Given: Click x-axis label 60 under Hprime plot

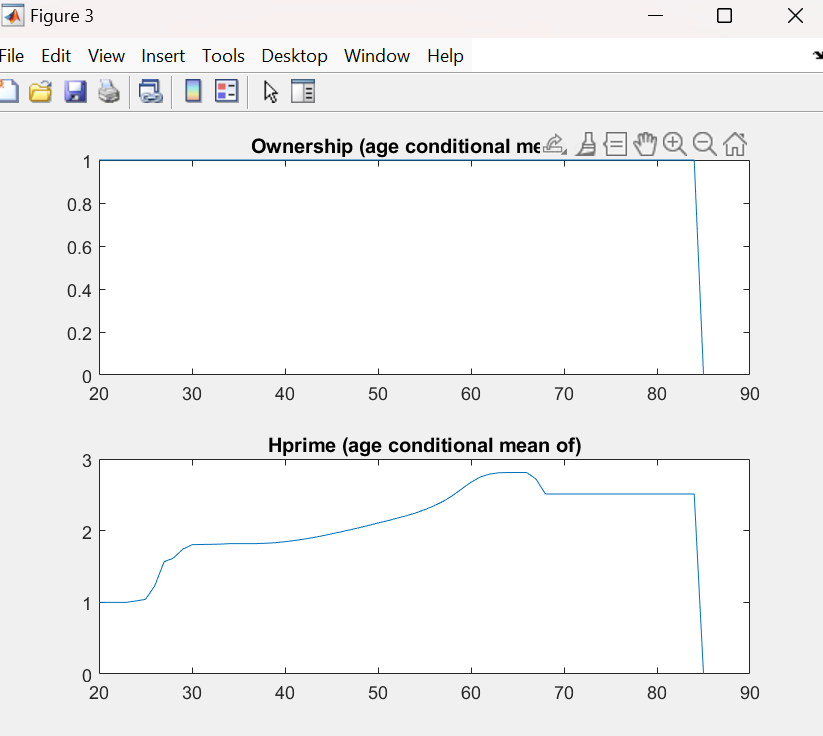Looking at the screenshot, I should point(471,692).
